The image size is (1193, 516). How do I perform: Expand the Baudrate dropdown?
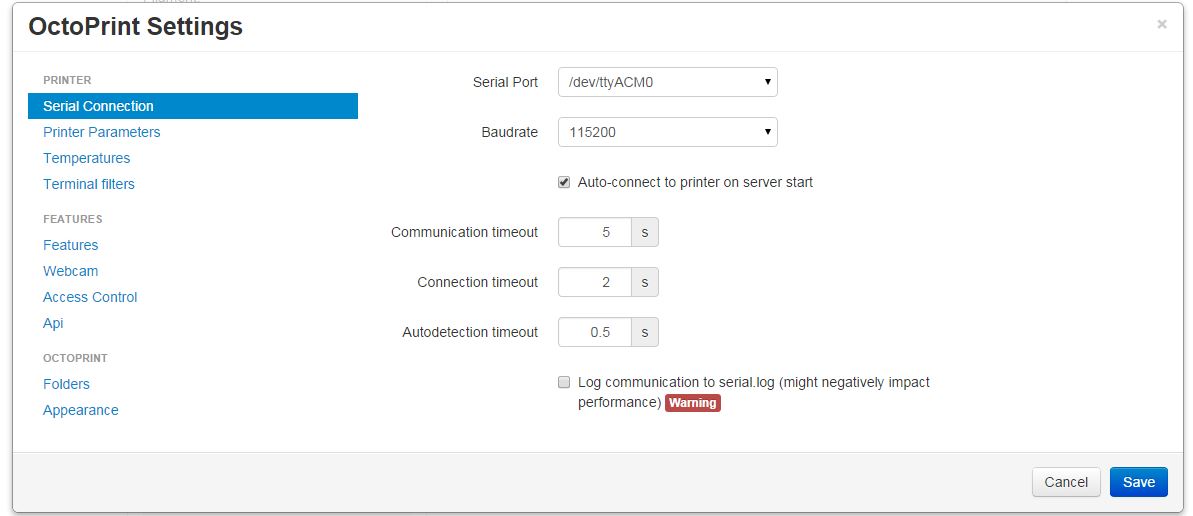[x=667, y=132]
